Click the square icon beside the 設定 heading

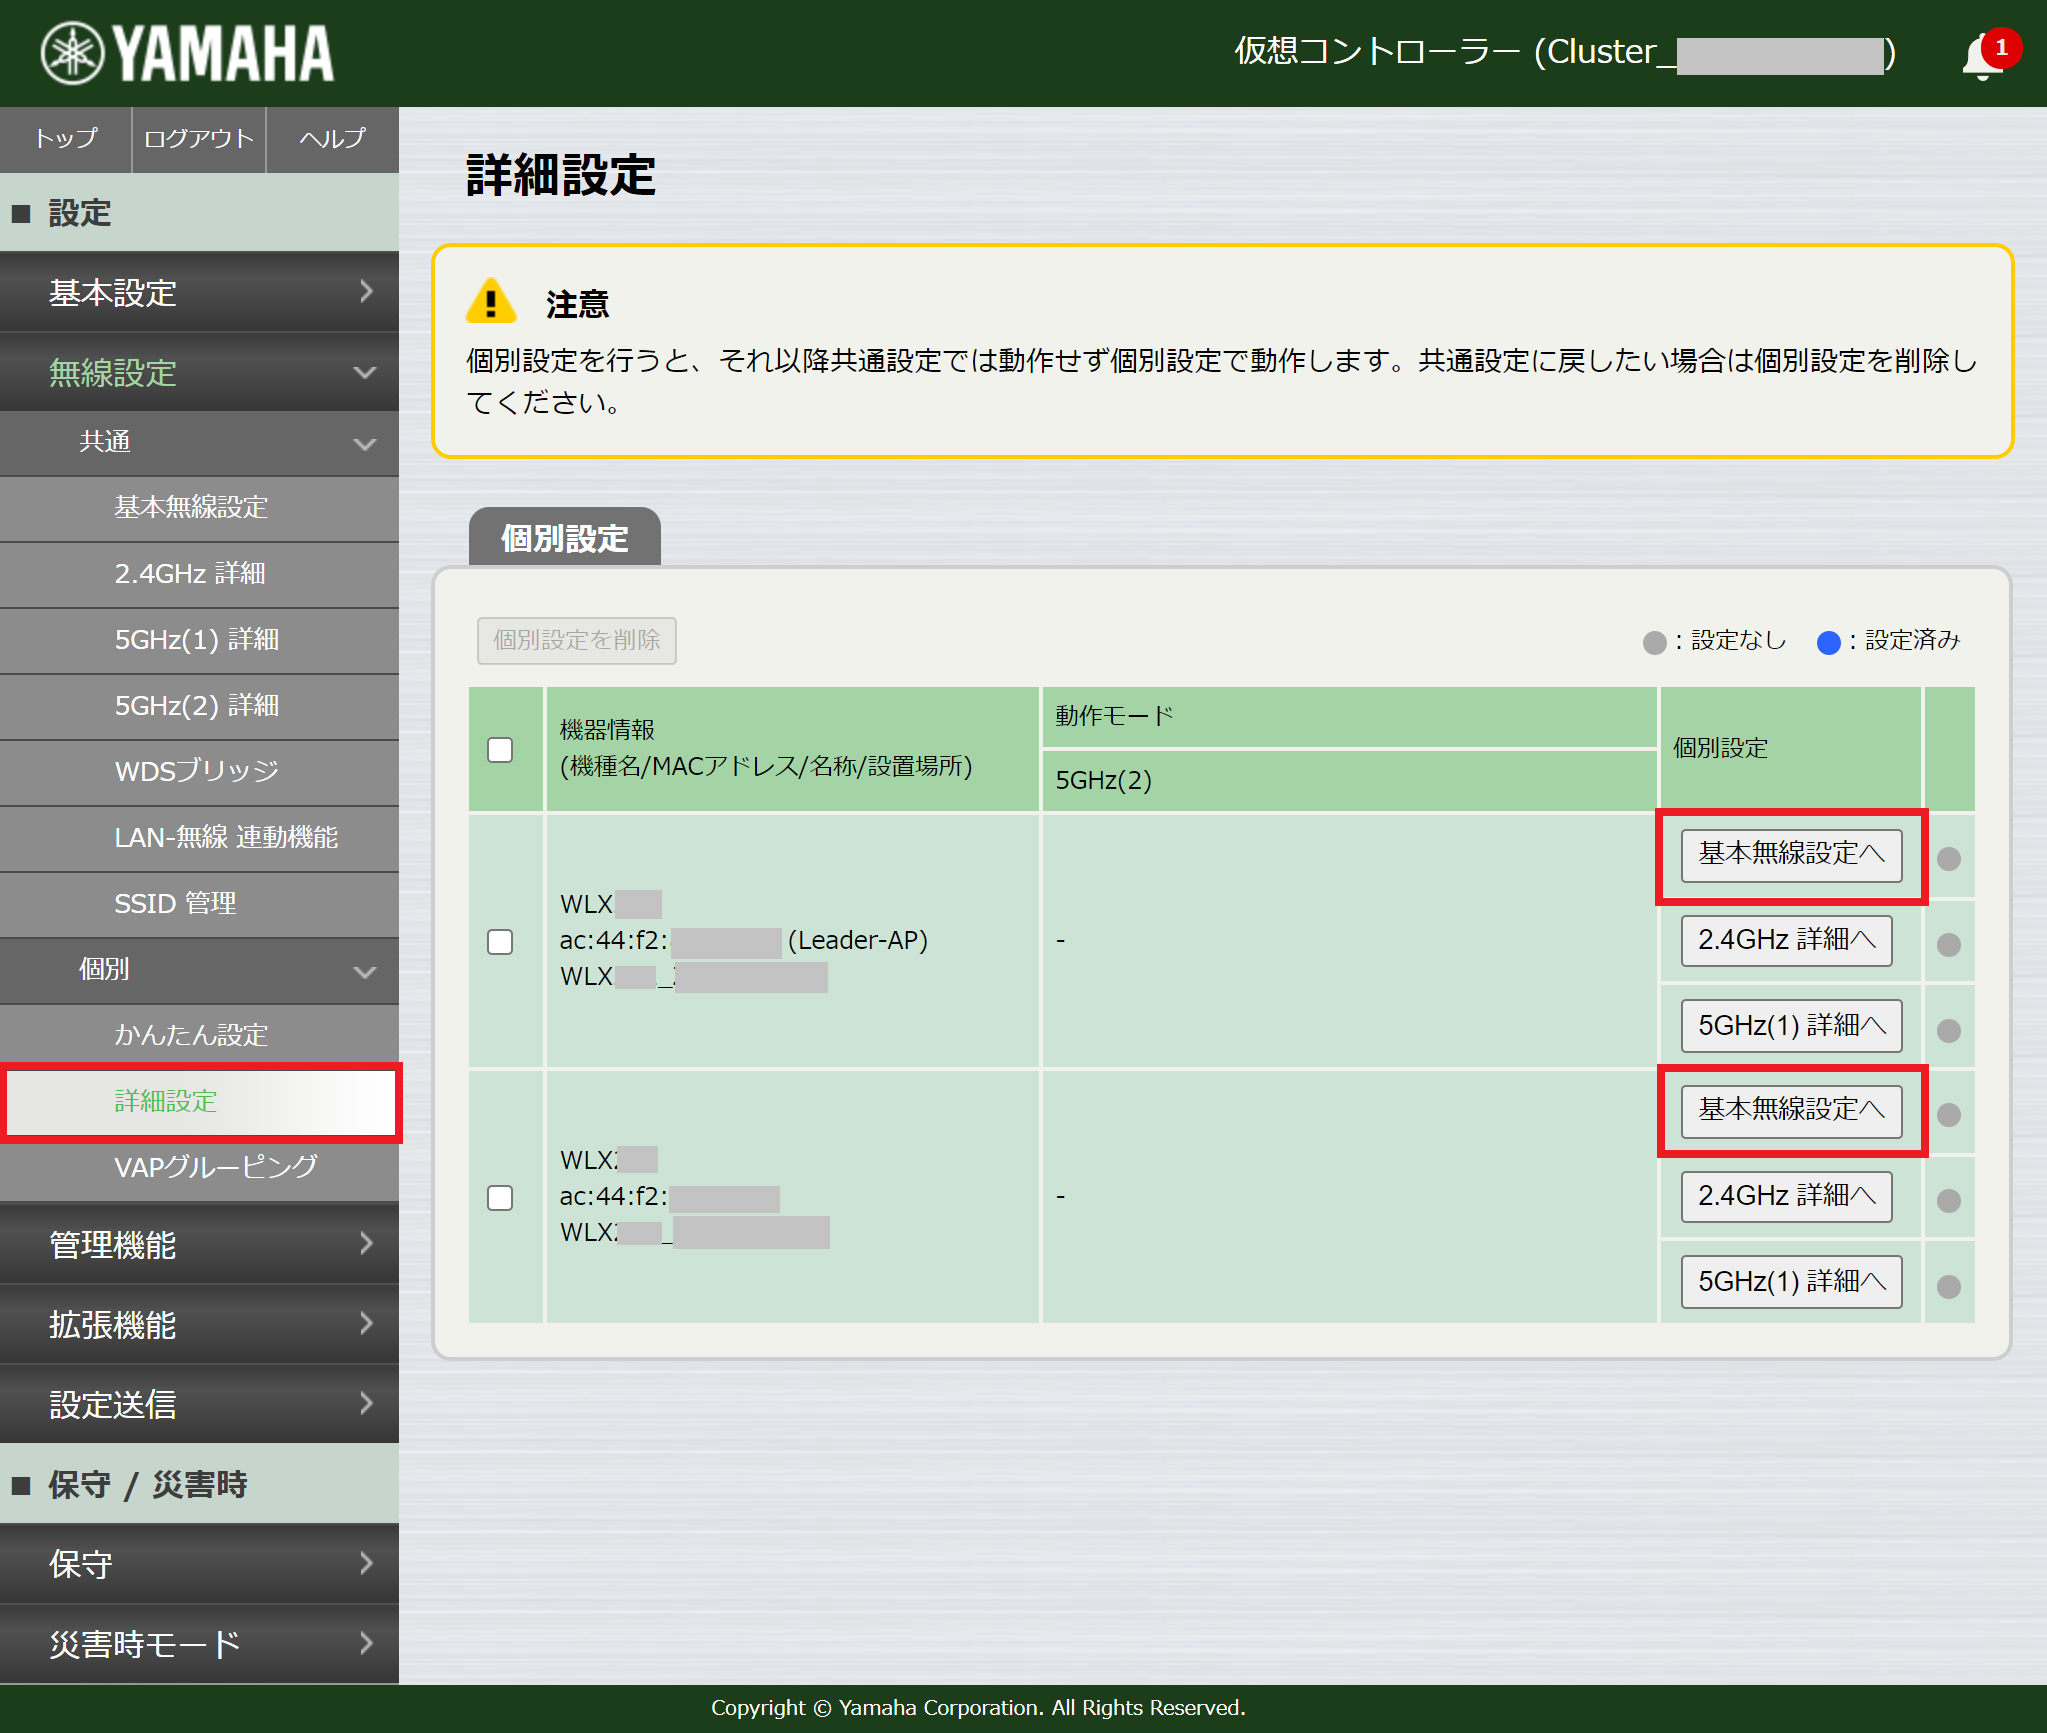[23, 212]
